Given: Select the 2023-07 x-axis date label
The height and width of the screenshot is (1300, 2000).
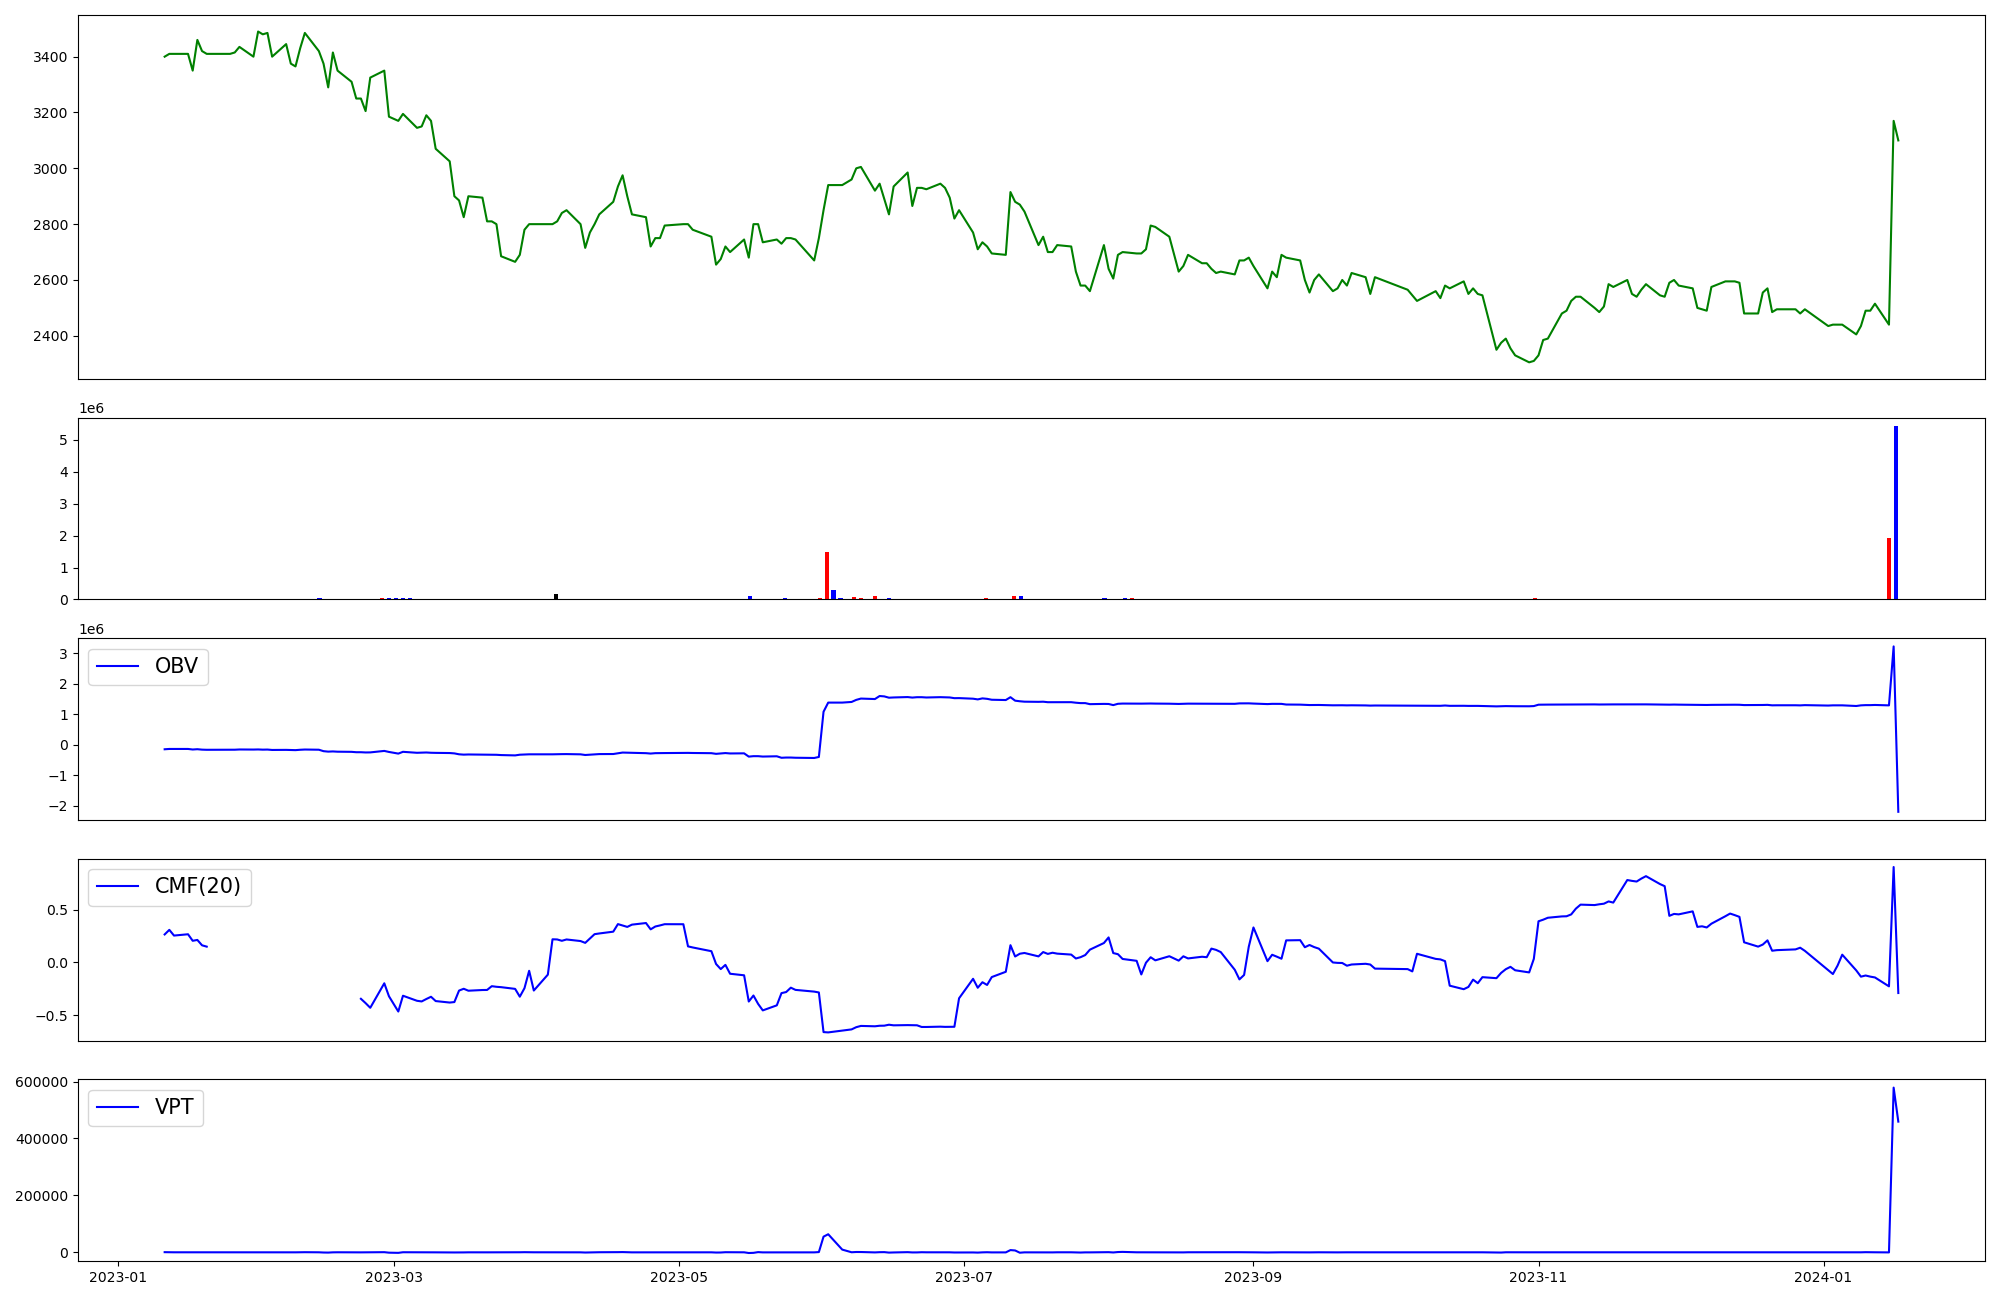Looking at the screenshot, I should [964, 1277].
